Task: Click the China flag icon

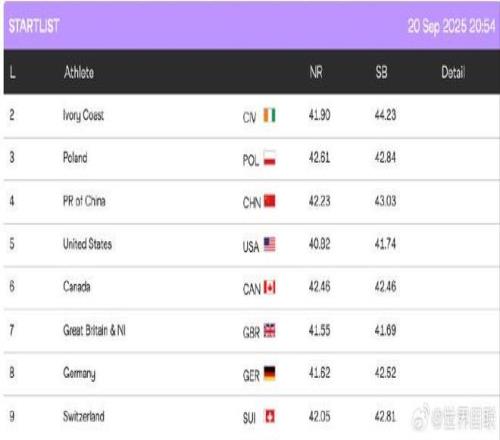Action: [x=270, y=201]
